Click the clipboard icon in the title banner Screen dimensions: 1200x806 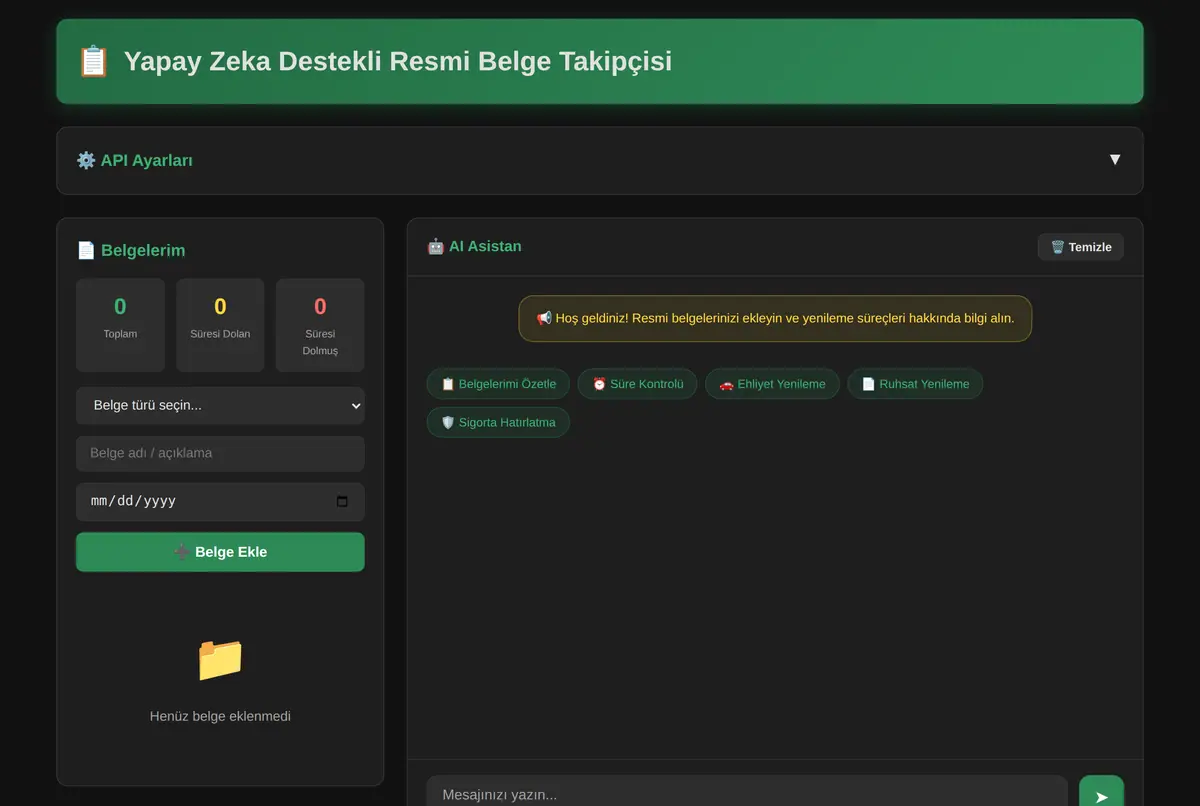point(93,61)
